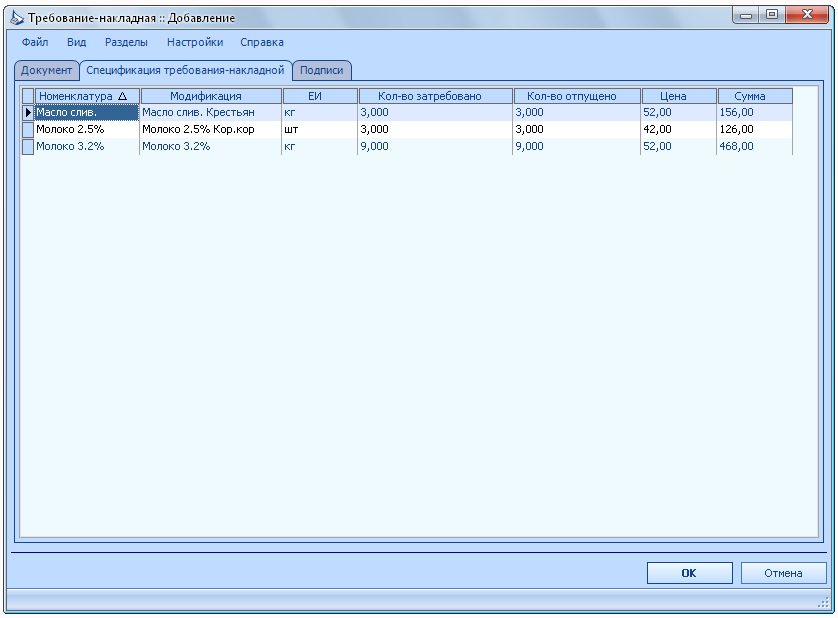The image size is (838, 618).
Task: Click the Цена column header
Action: [679, 96]
